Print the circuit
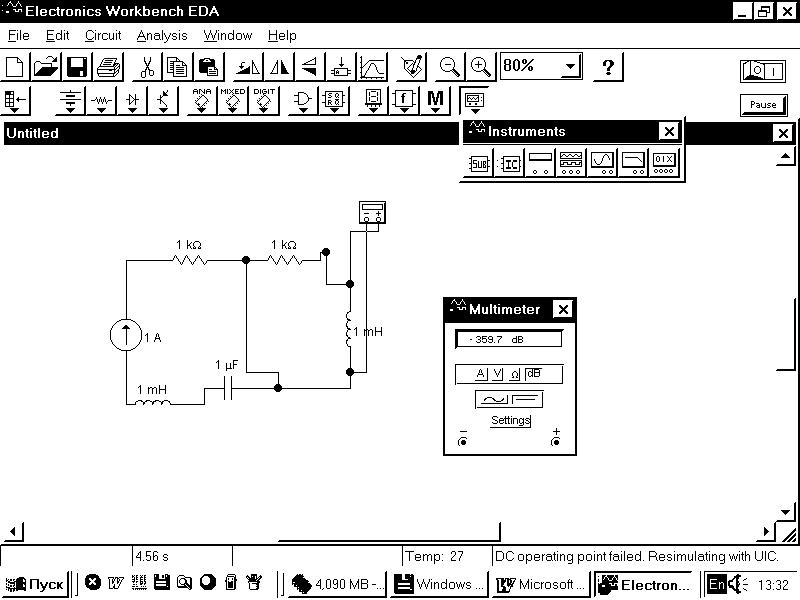 (108, 67)
